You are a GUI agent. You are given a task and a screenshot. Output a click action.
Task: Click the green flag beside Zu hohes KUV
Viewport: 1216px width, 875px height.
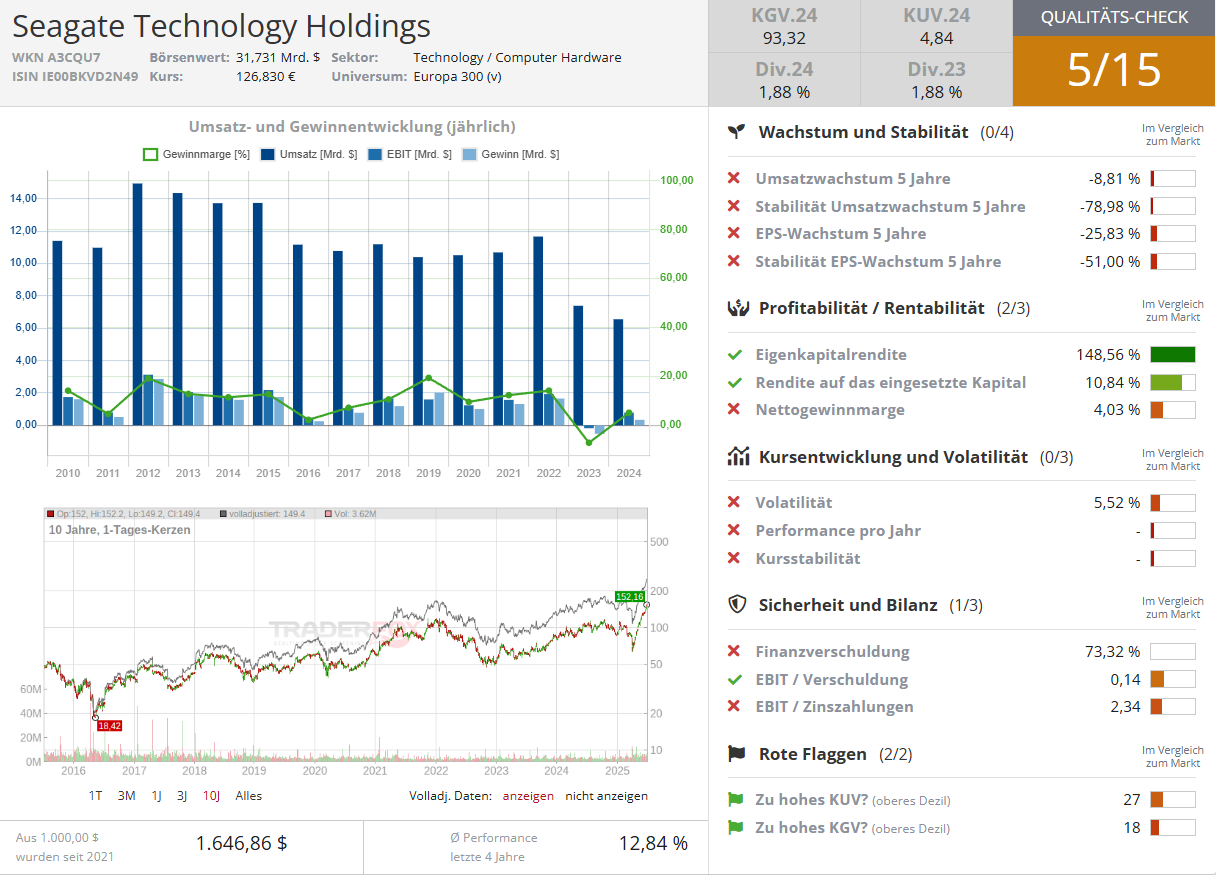click(735, 799)
